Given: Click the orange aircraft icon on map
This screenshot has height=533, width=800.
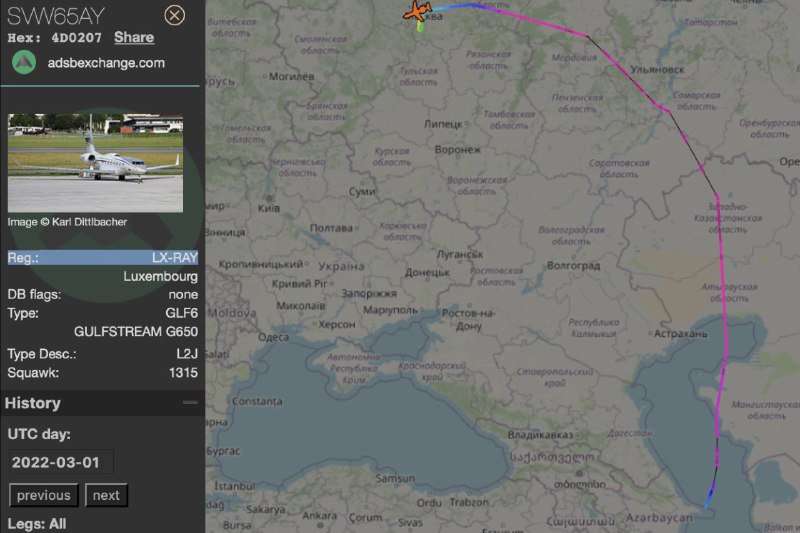Looking at the screenshot, I should pos(417,11).
